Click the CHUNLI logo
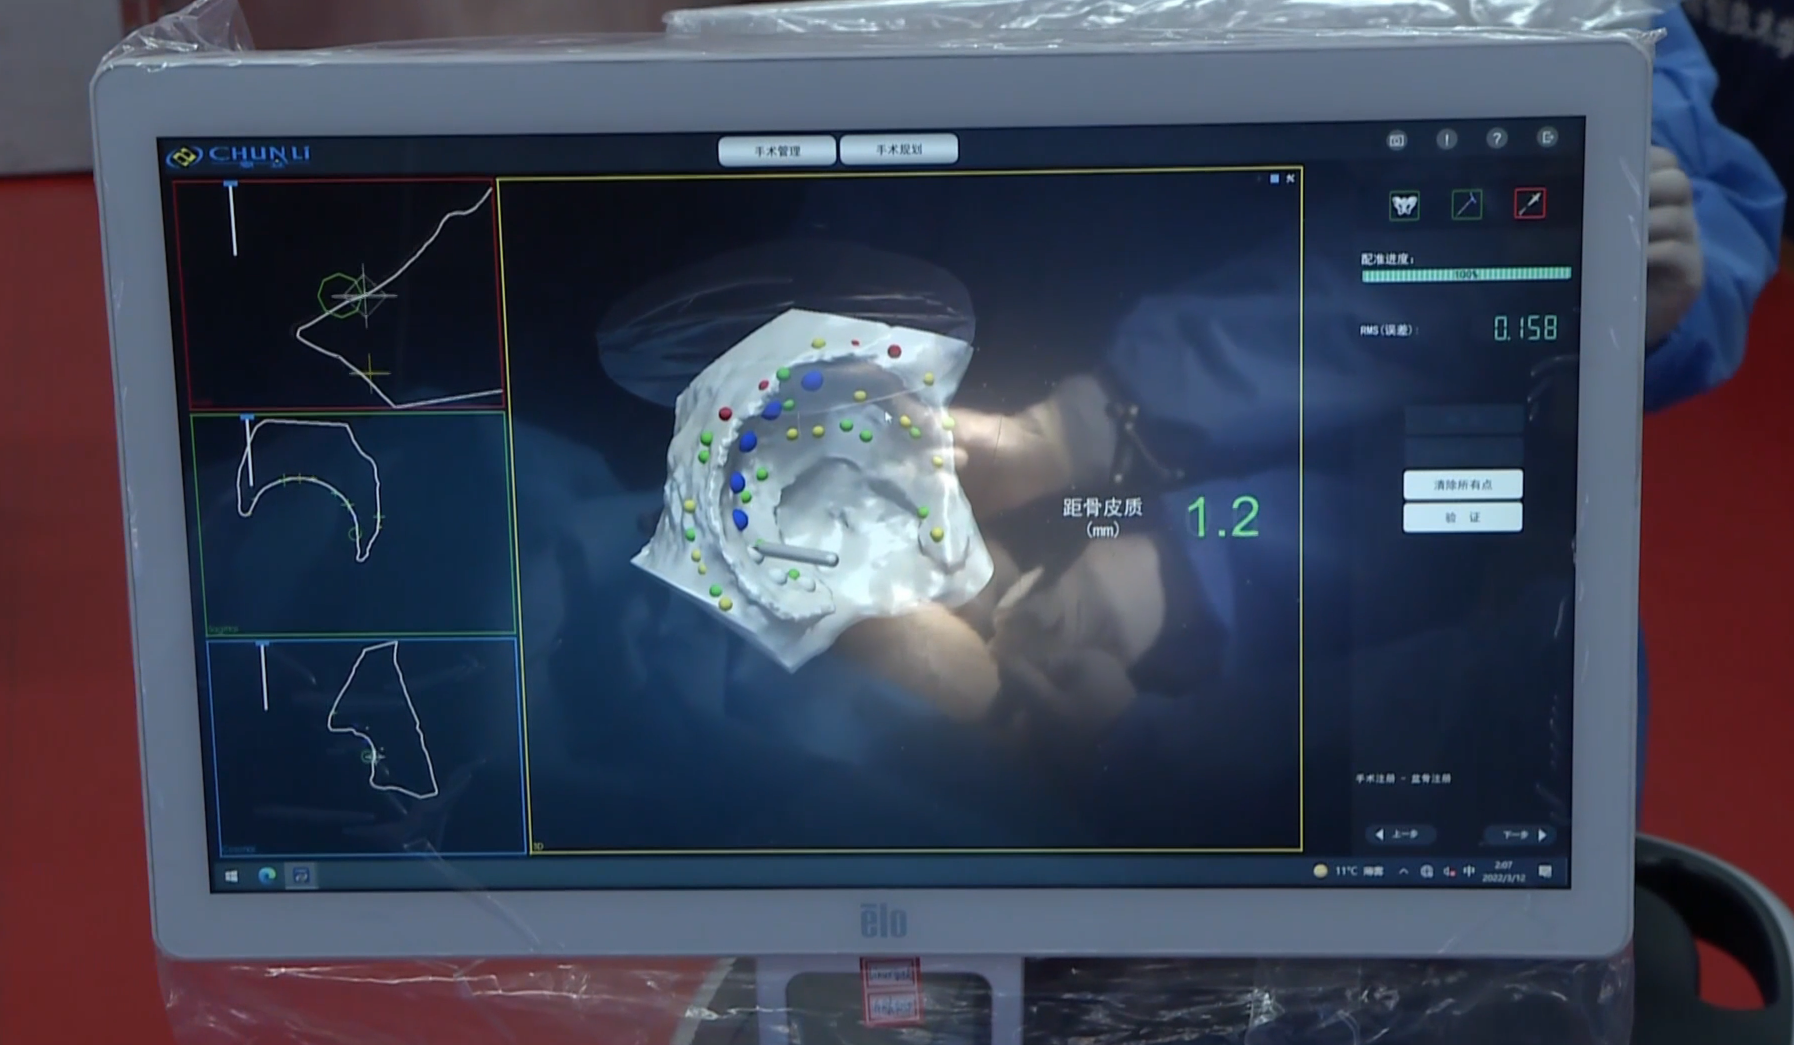This screenshot has height=1045, width=1794. pyautogui.click(x=240, y=154)
